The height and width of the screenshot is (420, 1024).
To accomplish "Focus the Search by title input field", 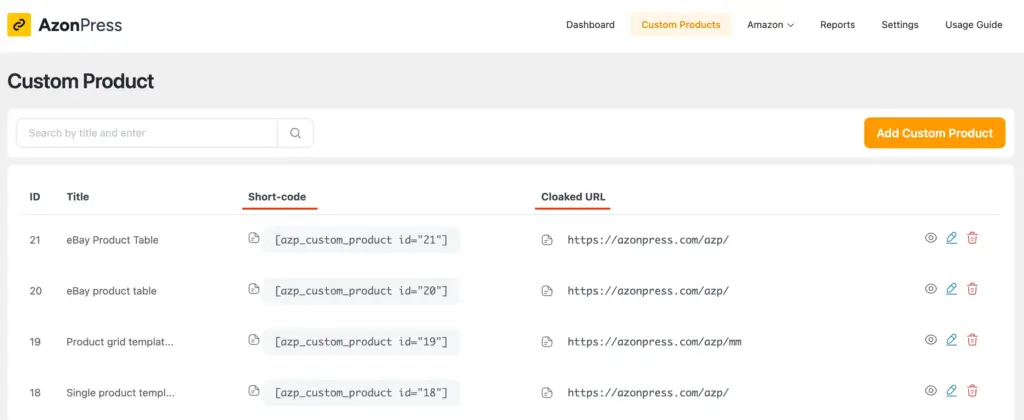I will [147, 133].
